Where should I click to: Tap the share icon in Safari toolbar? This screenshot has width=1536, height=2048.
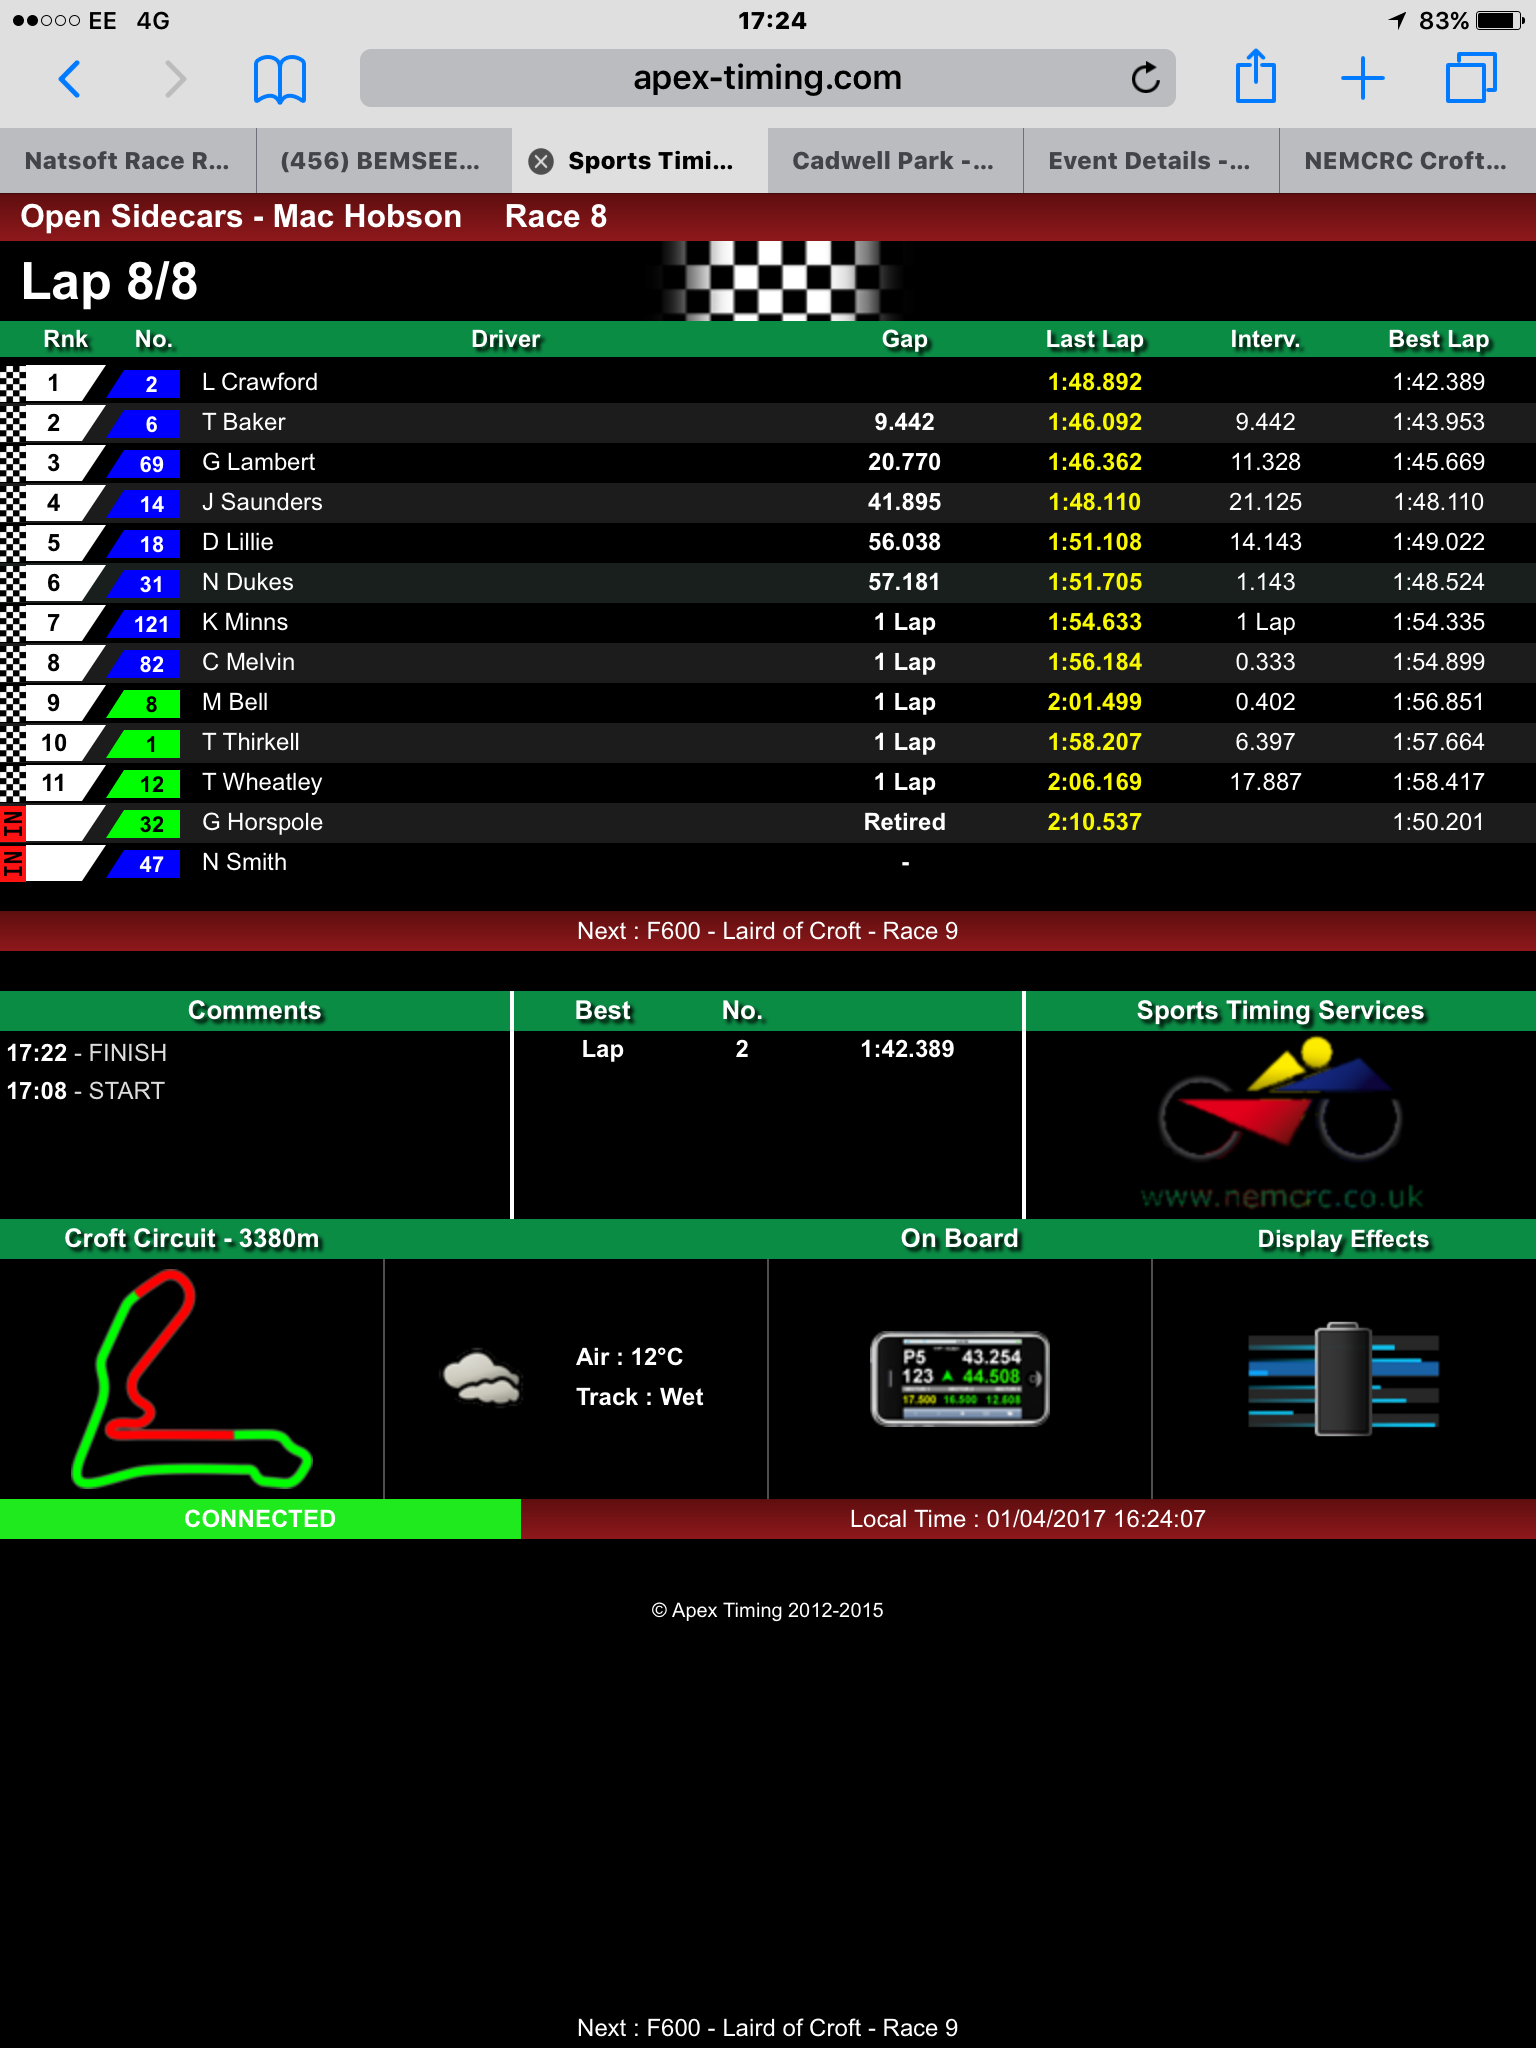(1256, 76)
